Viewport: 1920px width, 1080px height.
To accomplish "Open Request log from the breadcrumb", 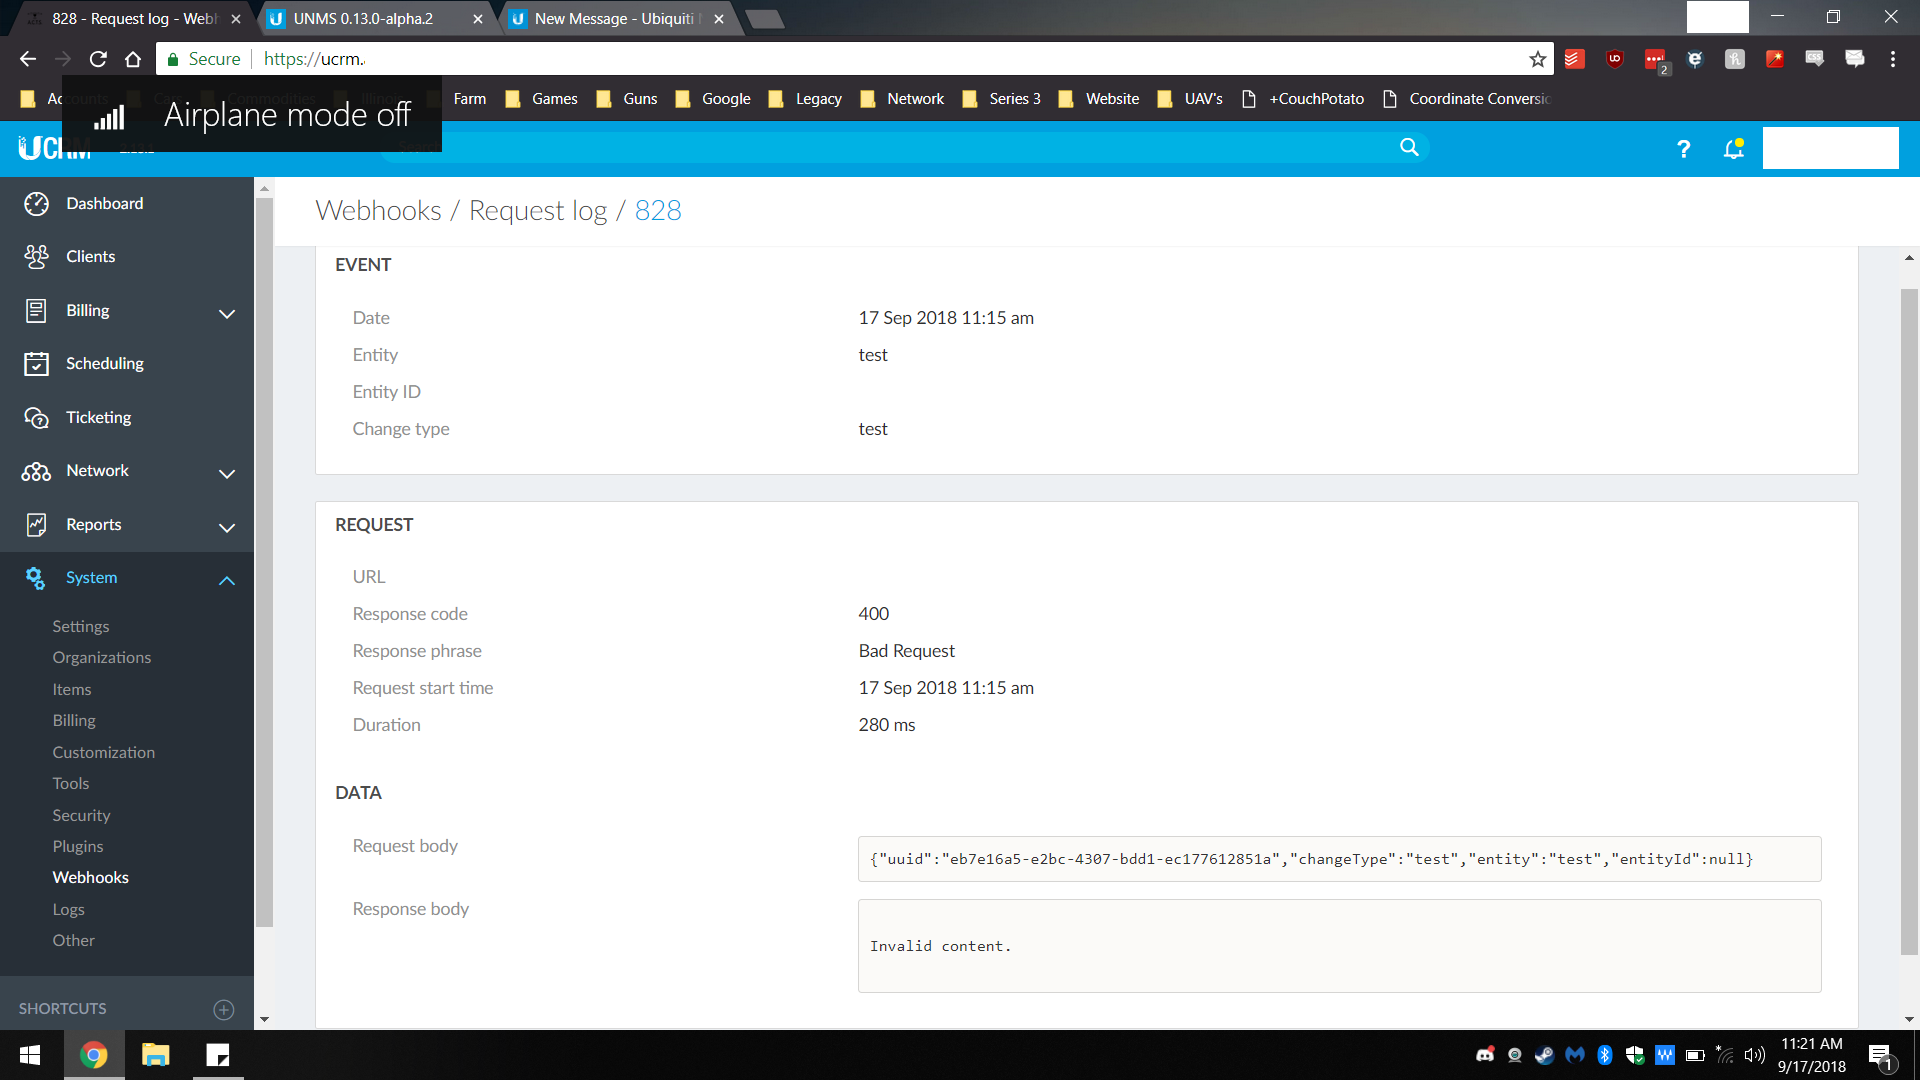I will pyautogui.click(x=538, y=211).
